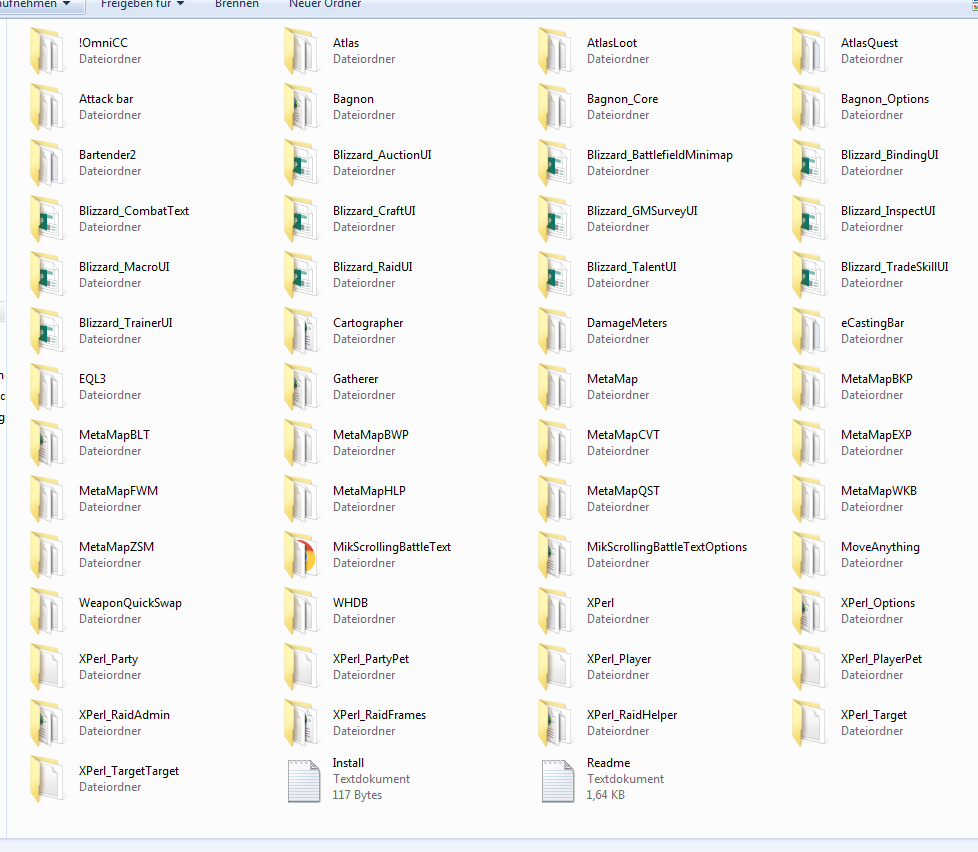The height and width of the screenshot is (852, 978).
Task: Click the XPerl_RaidHelper folder name
Action: 632,715
